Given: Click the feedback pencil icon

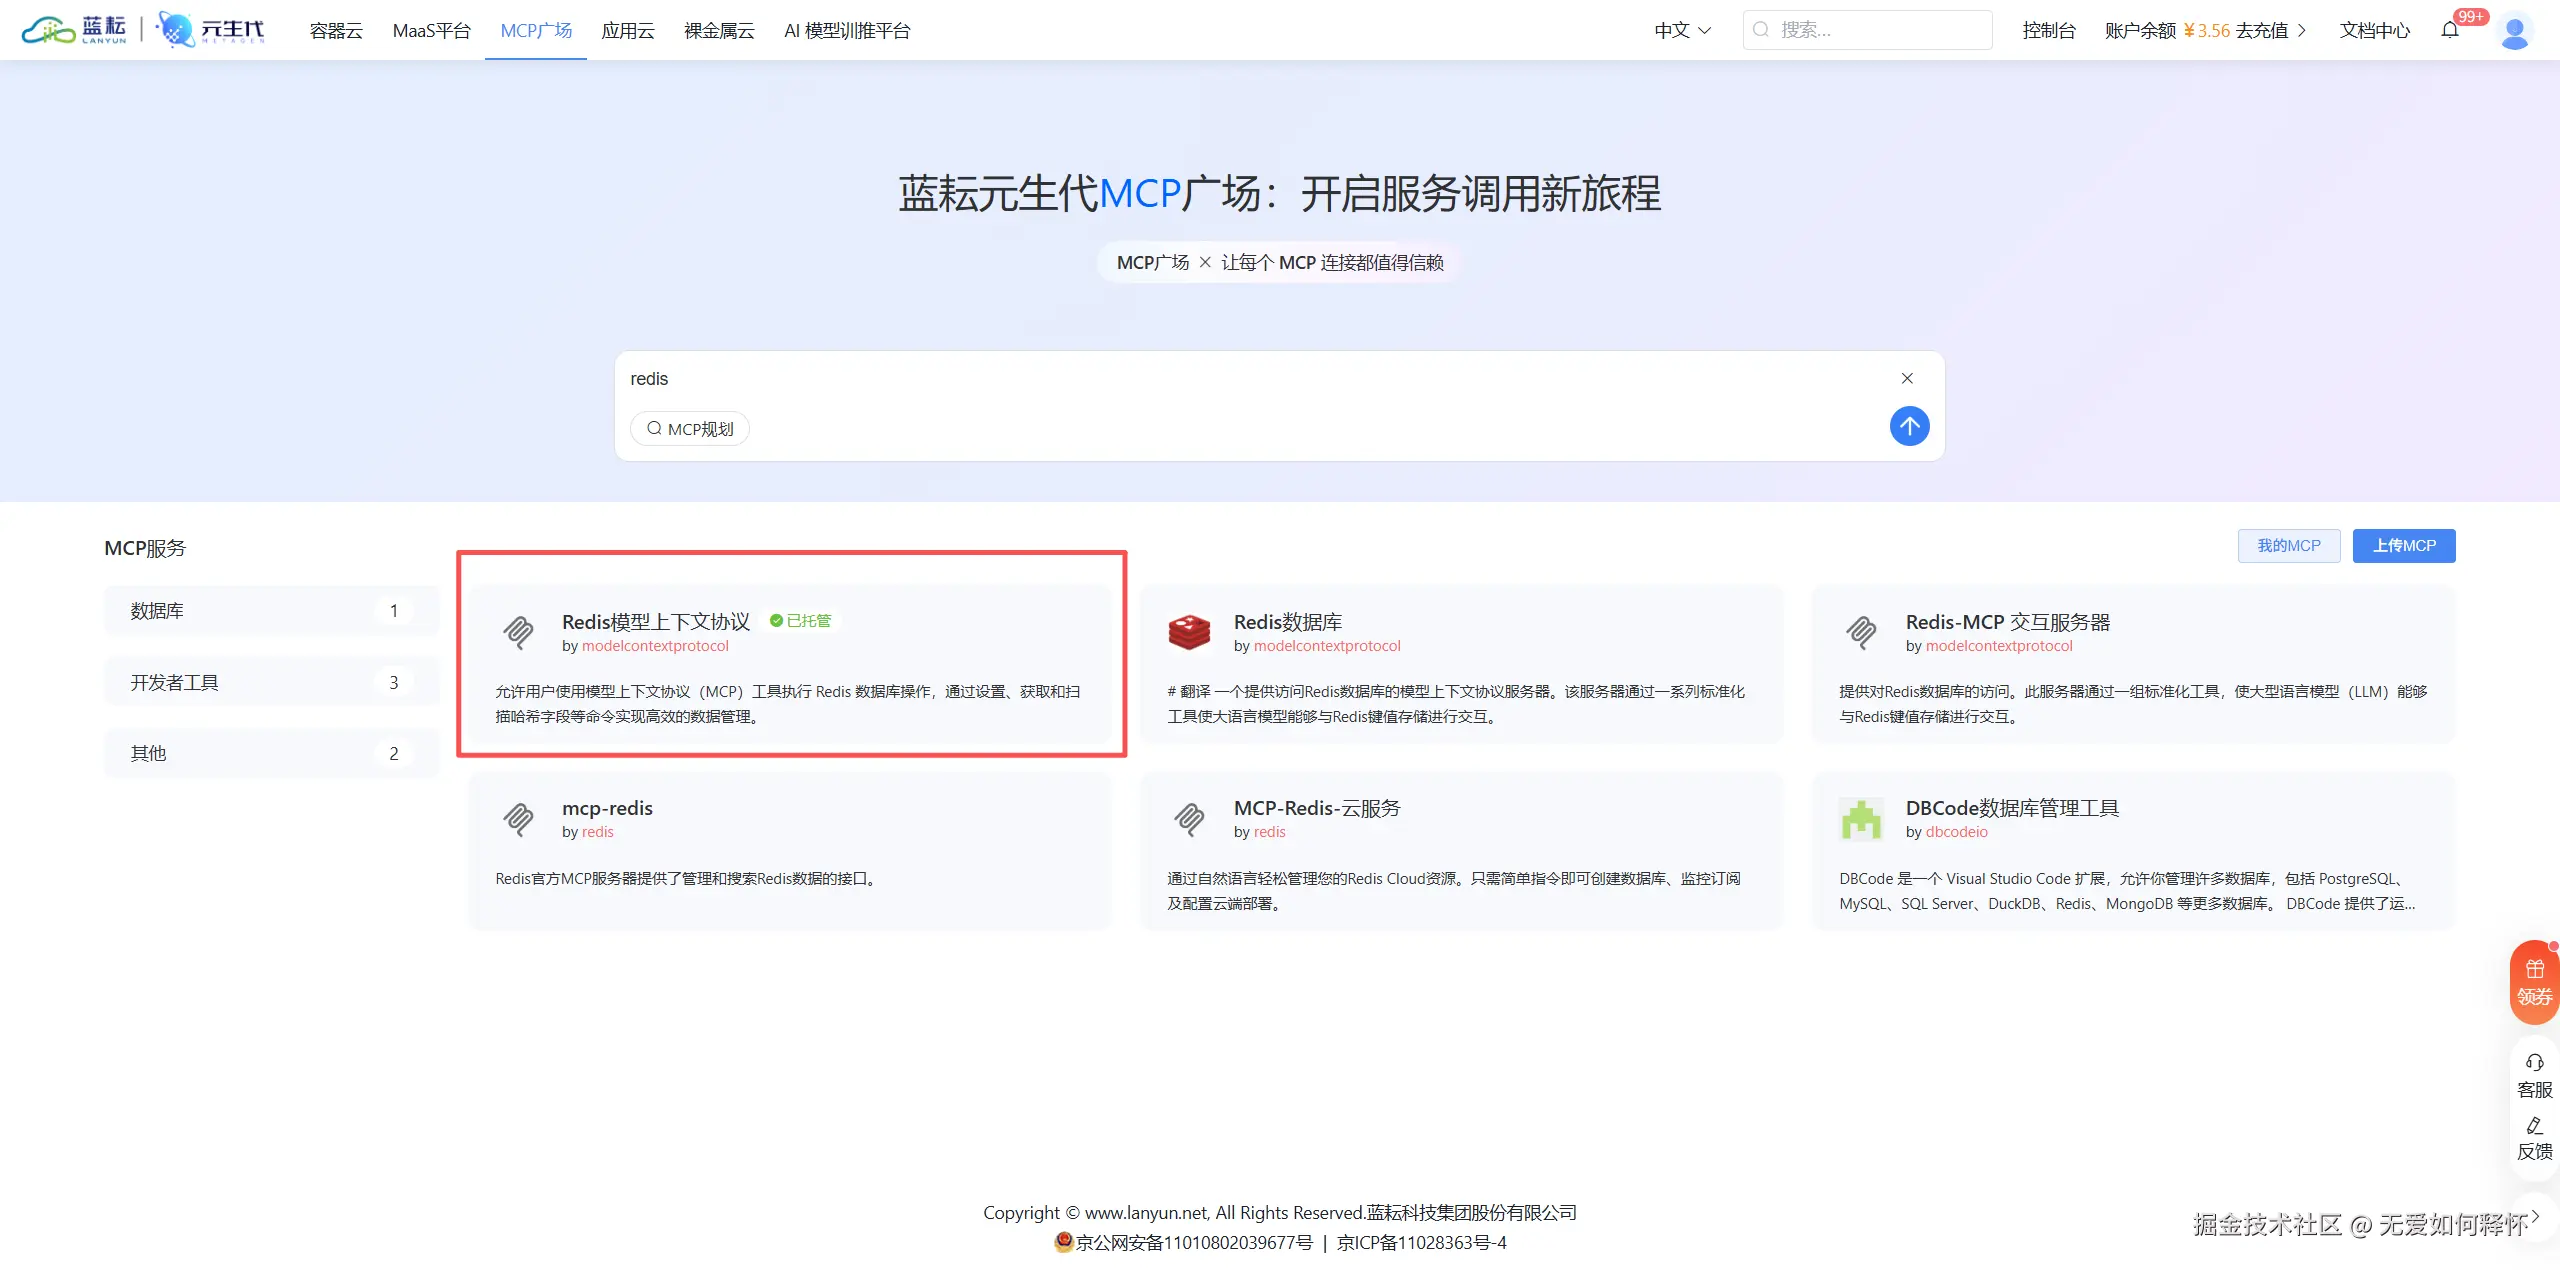Looking at the screenshot, I should pos(2535,1126).
